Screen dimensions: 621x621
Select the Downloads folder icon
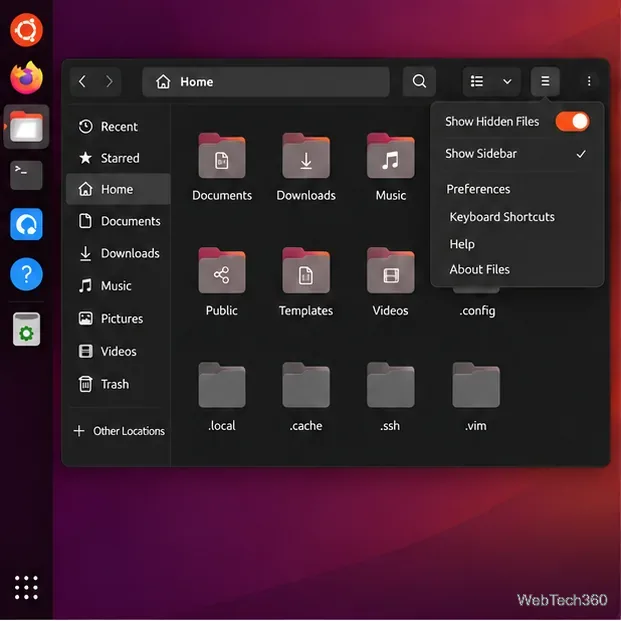[306, 156]
